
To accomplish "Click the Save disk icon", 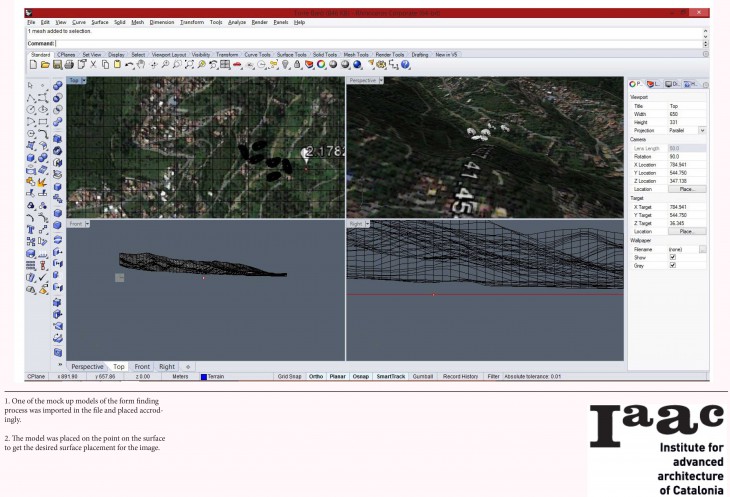I will [56, 65].
